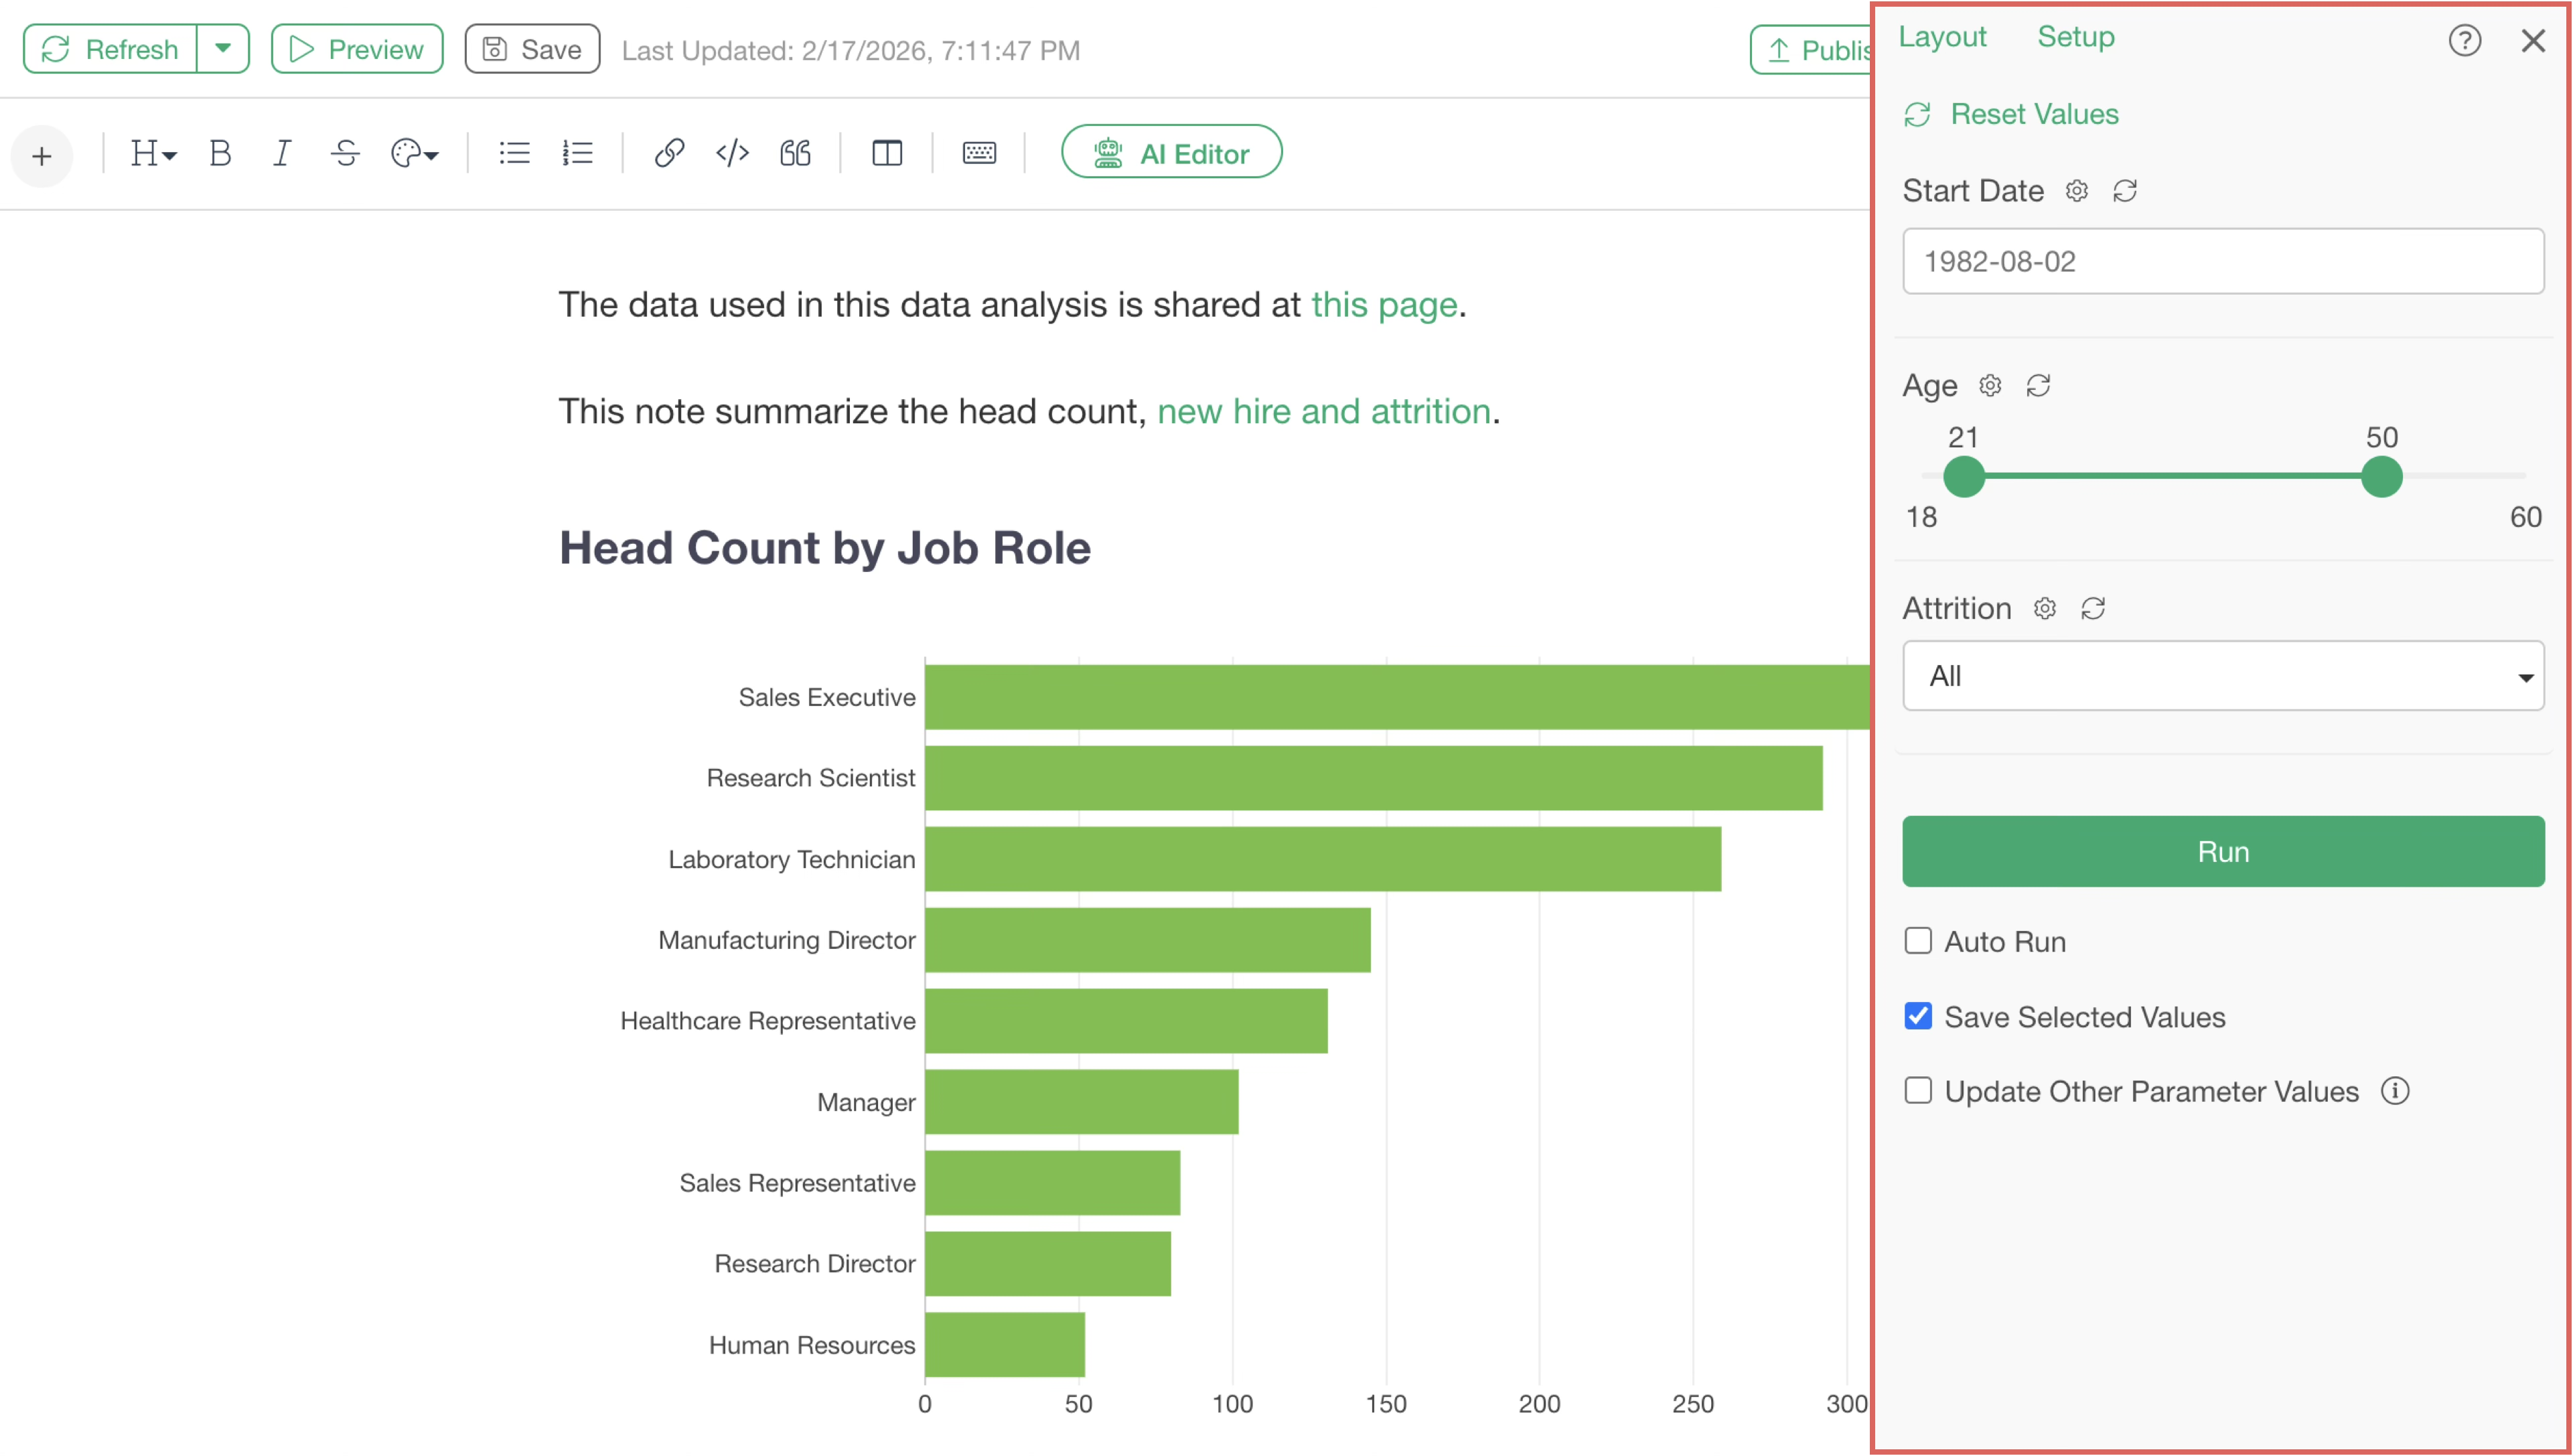Click the Bold formatting icon
2573x1456 pixels.
coord(220,153)
